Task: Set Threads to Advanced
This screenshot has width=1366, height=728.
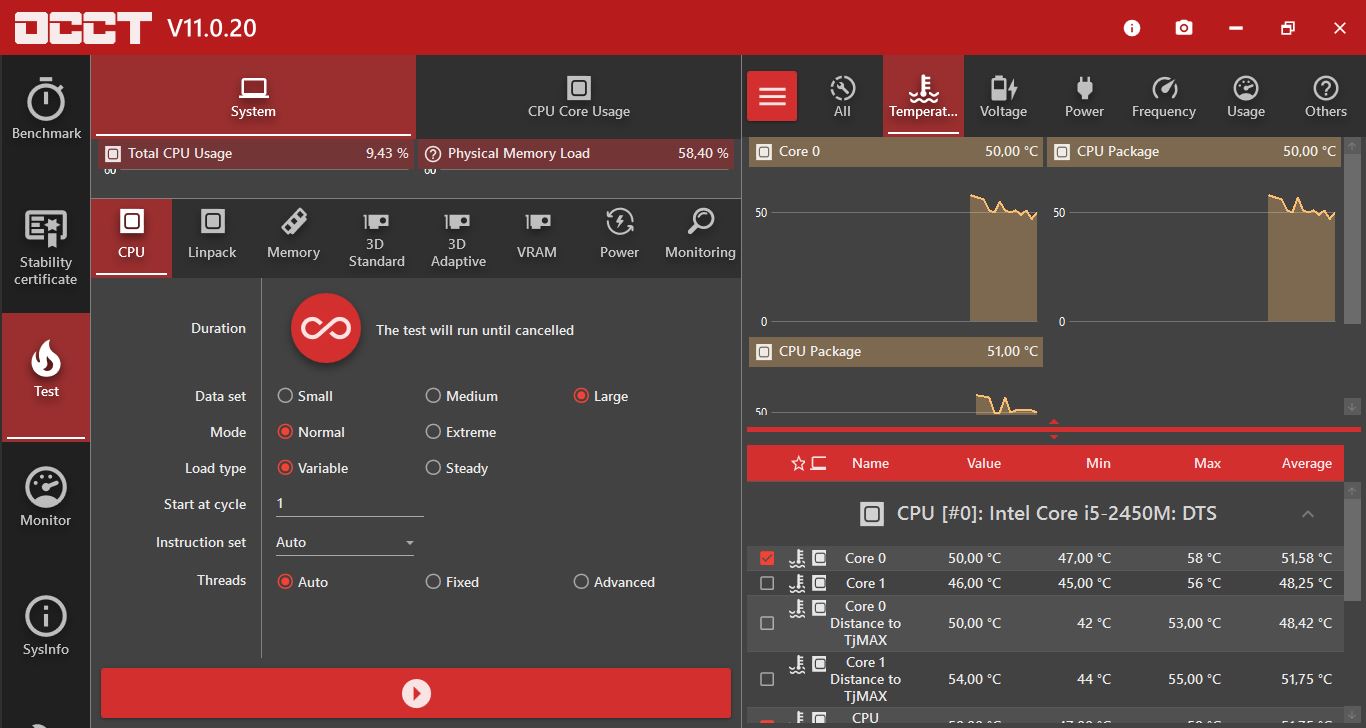Action: point(614,582)
